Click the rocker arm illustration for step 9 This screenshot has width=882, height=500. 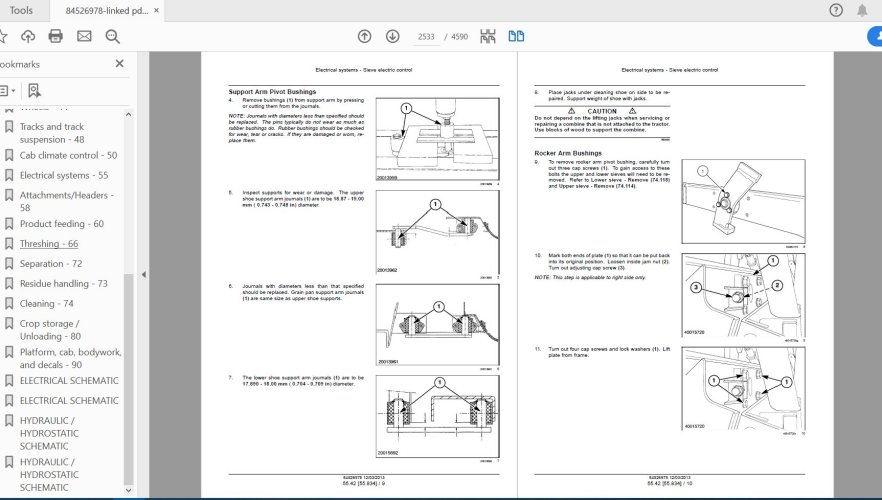click(743, 201)
